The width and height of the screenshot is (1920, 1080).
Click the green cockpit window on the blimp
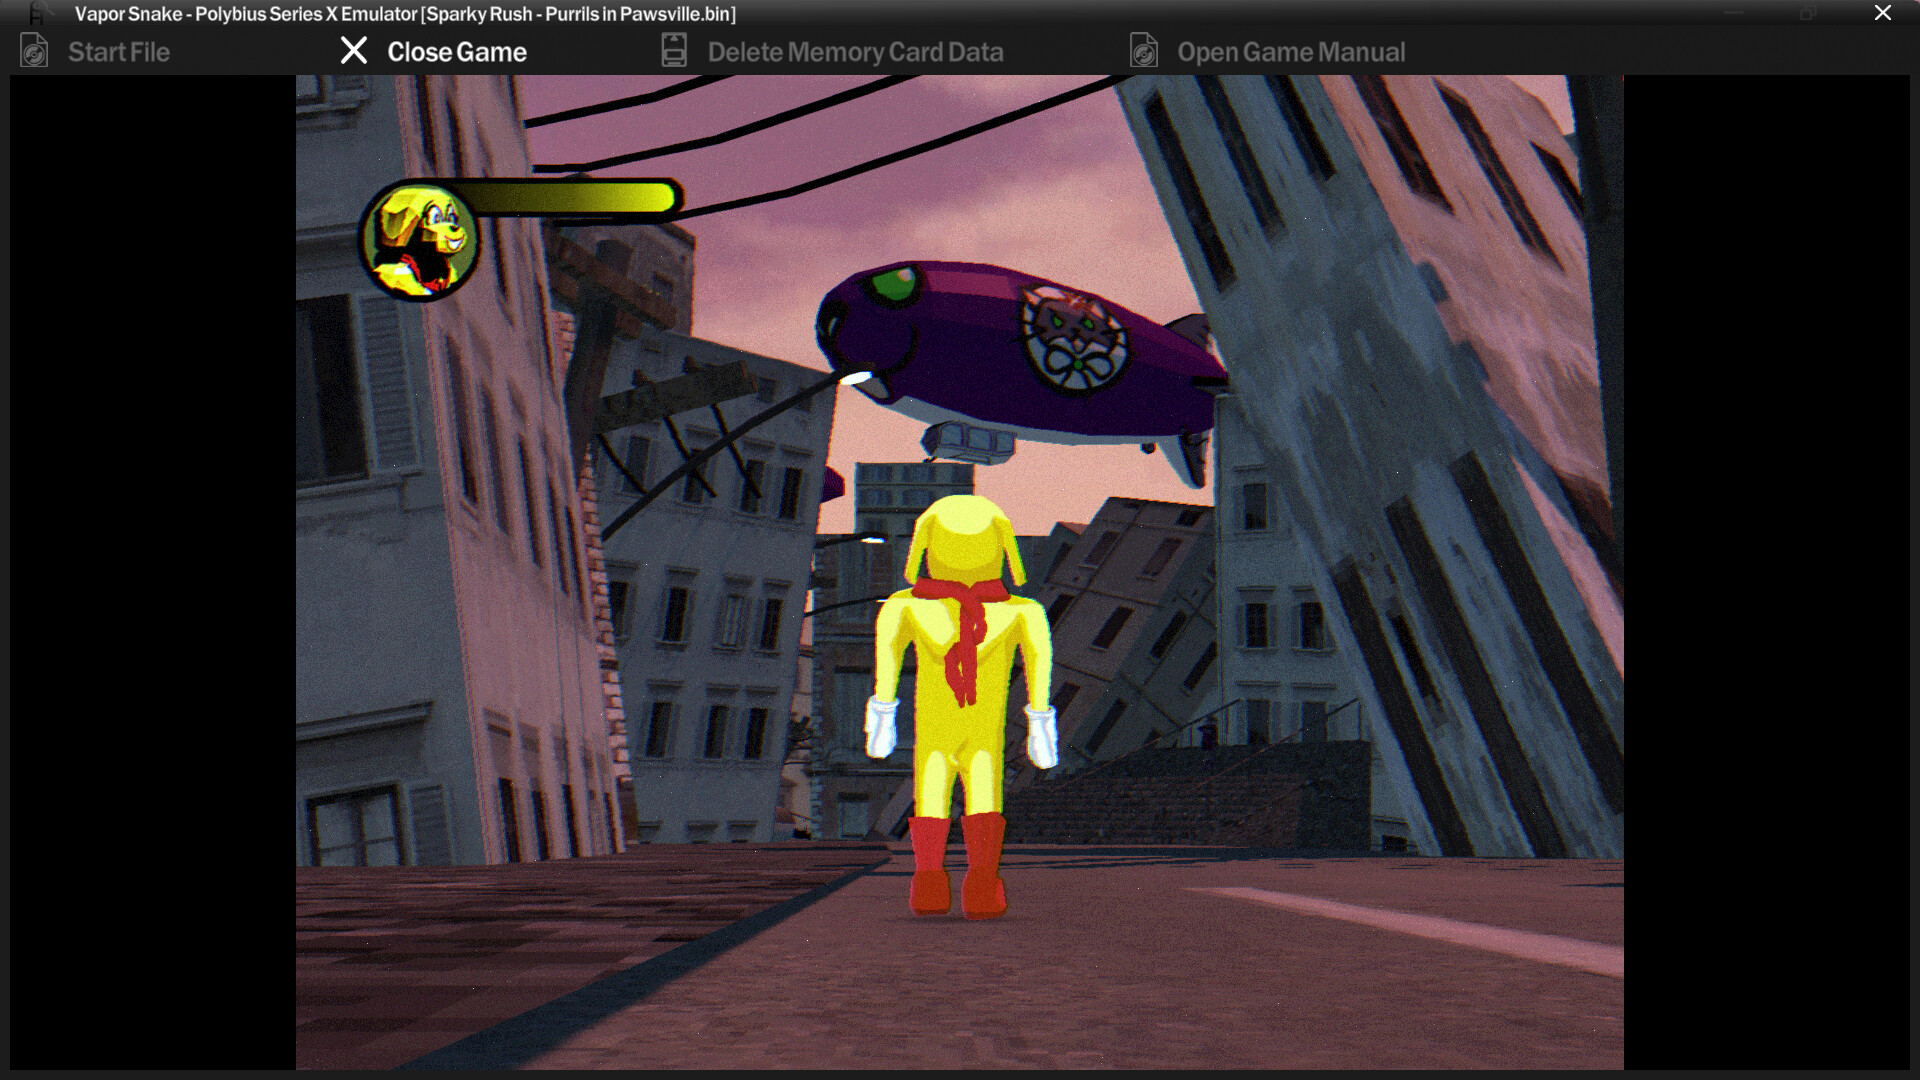pyautogui.click(x=893, y=284)
